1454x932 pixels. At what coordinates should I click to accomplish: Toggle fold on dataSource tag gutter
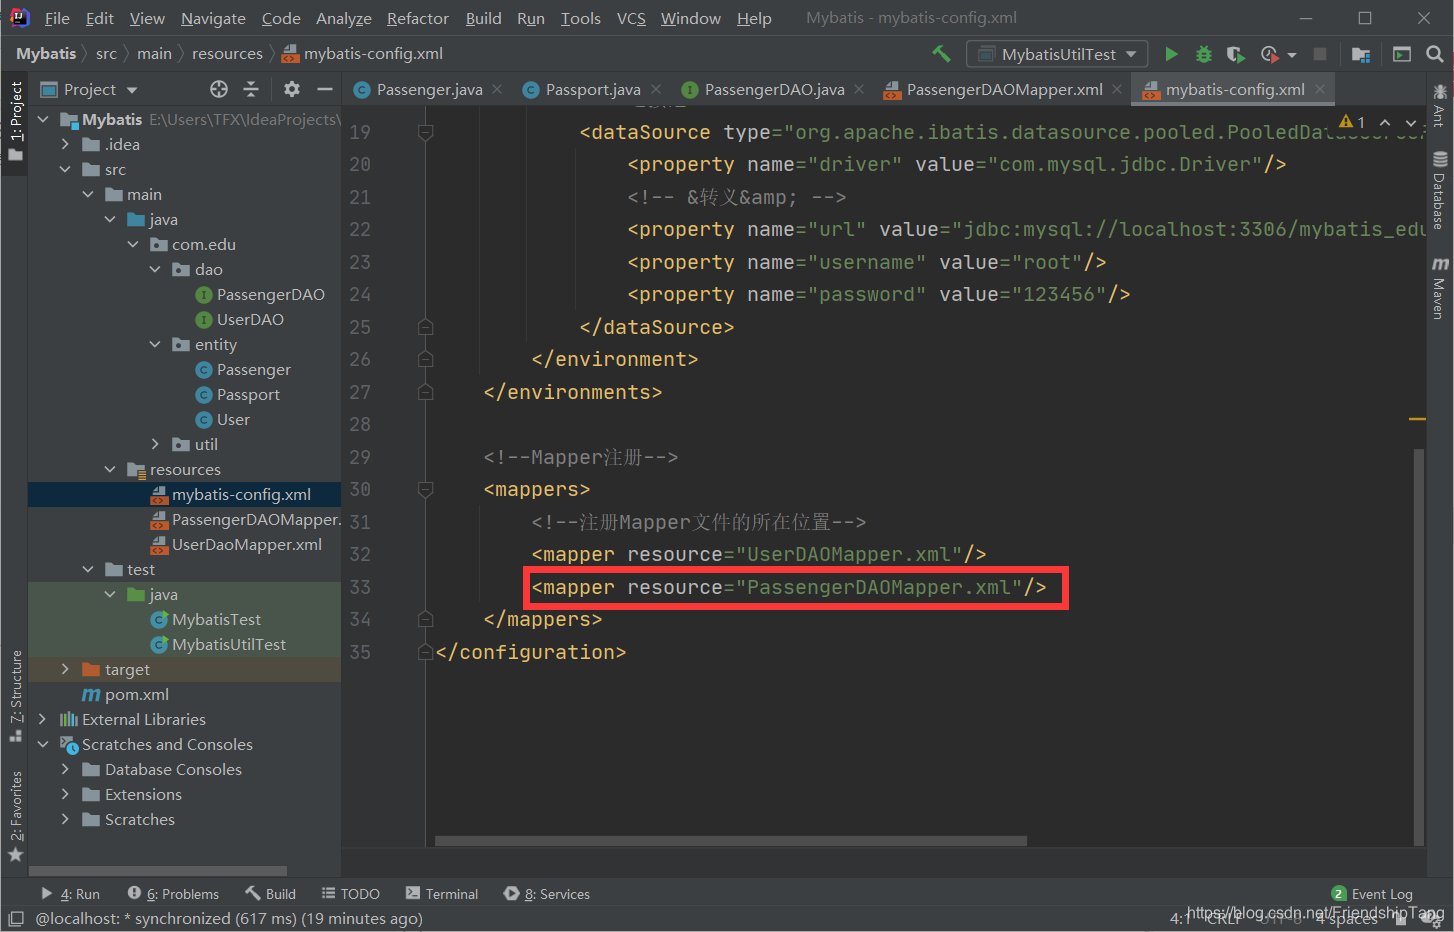[425, 132]
